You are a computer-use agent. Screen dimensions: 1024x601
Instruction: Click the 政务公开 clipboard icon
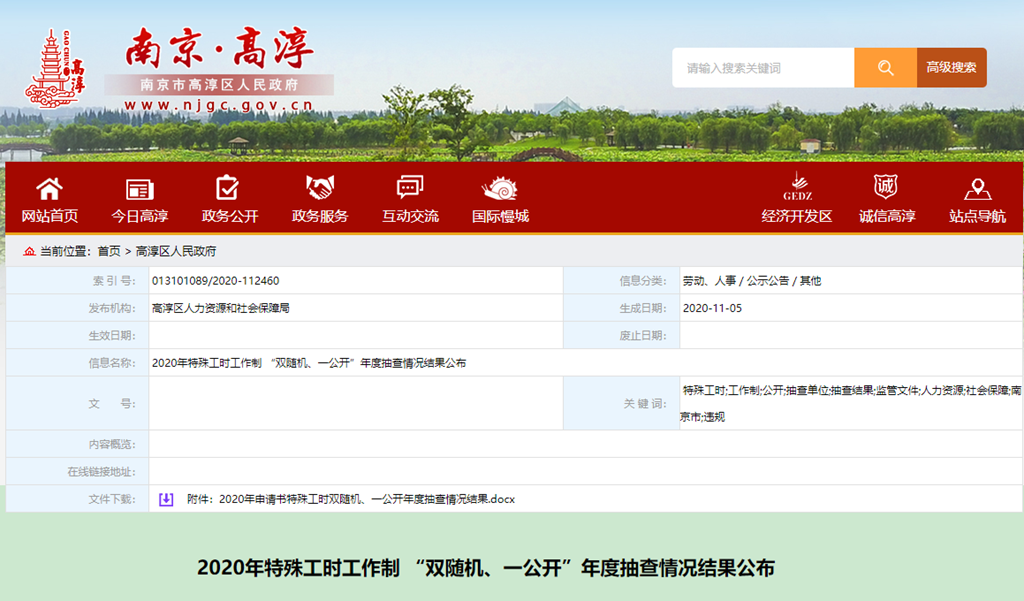229,188
